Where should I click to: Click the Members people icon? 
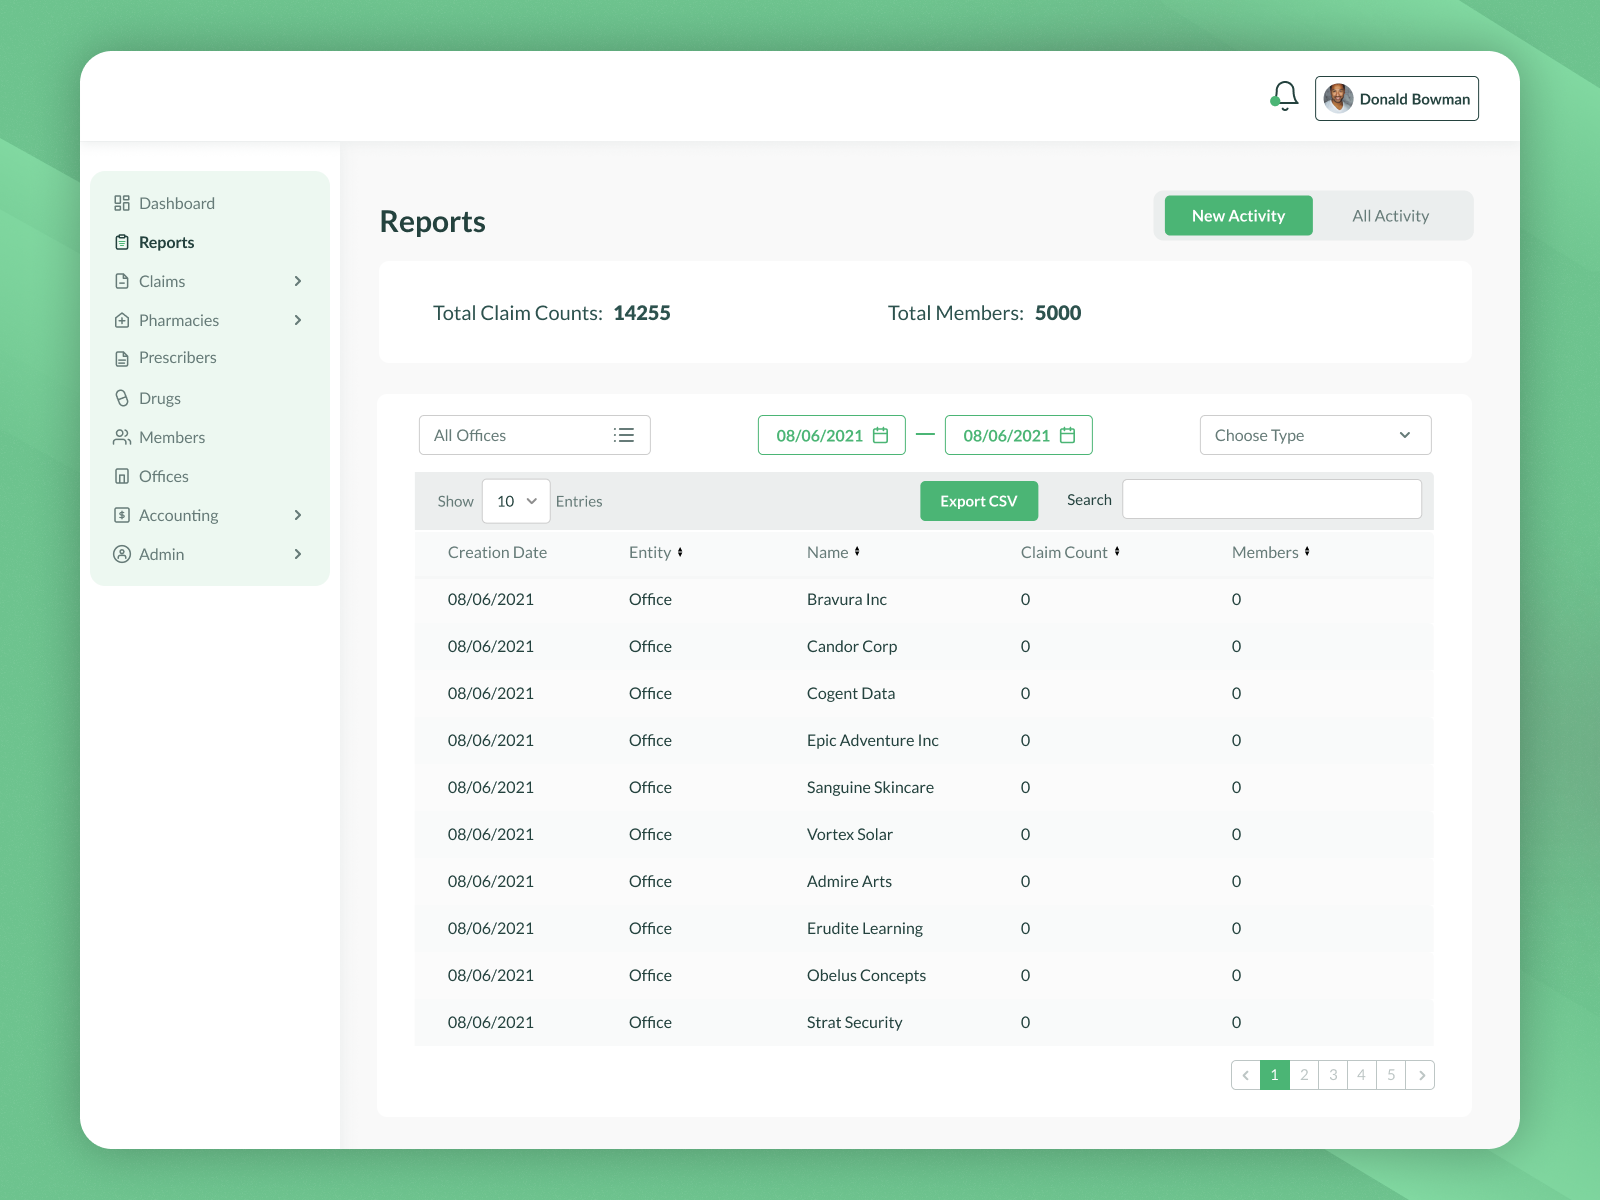122,437
